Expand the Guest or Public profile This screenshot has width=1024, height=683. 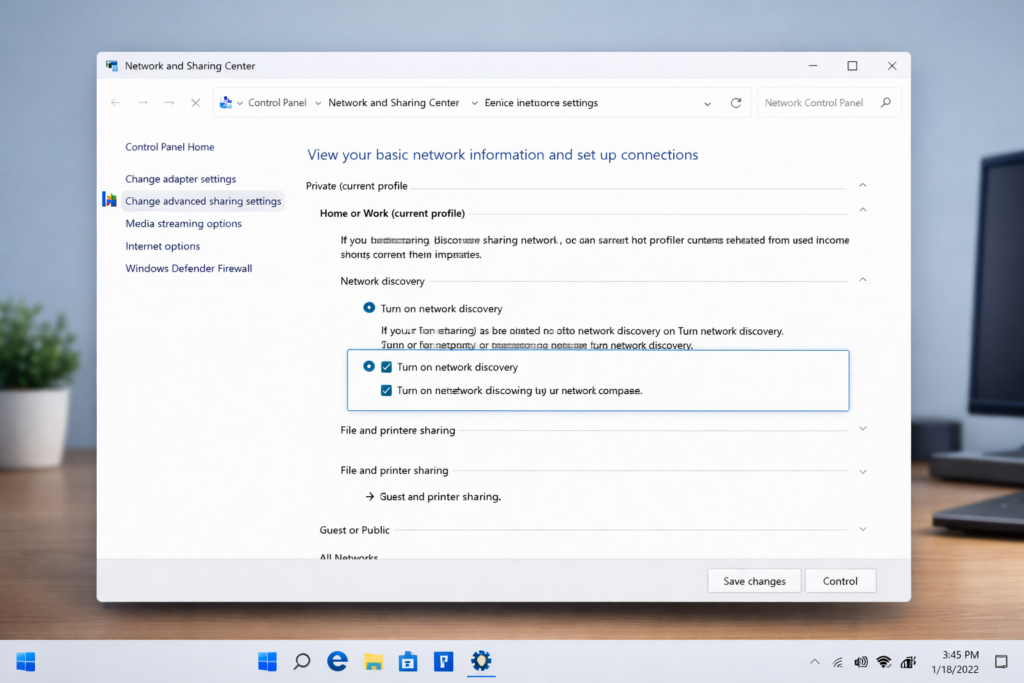862,529
